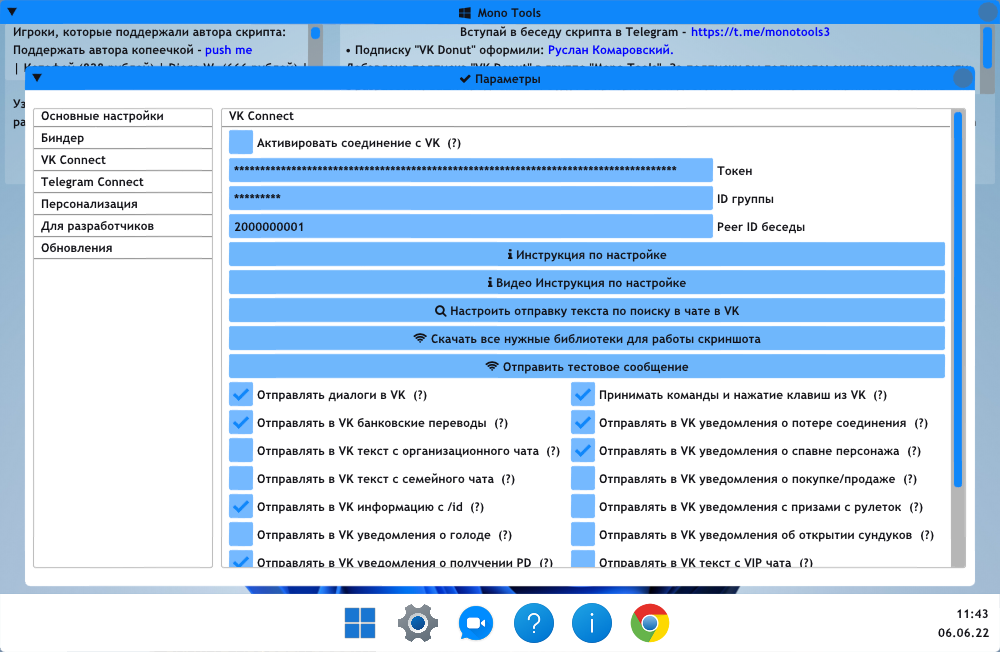Screen dimensions: 1000x652
Task: Check Отправлять в VK уведомления о голоде
Action: tap(241, 535)
